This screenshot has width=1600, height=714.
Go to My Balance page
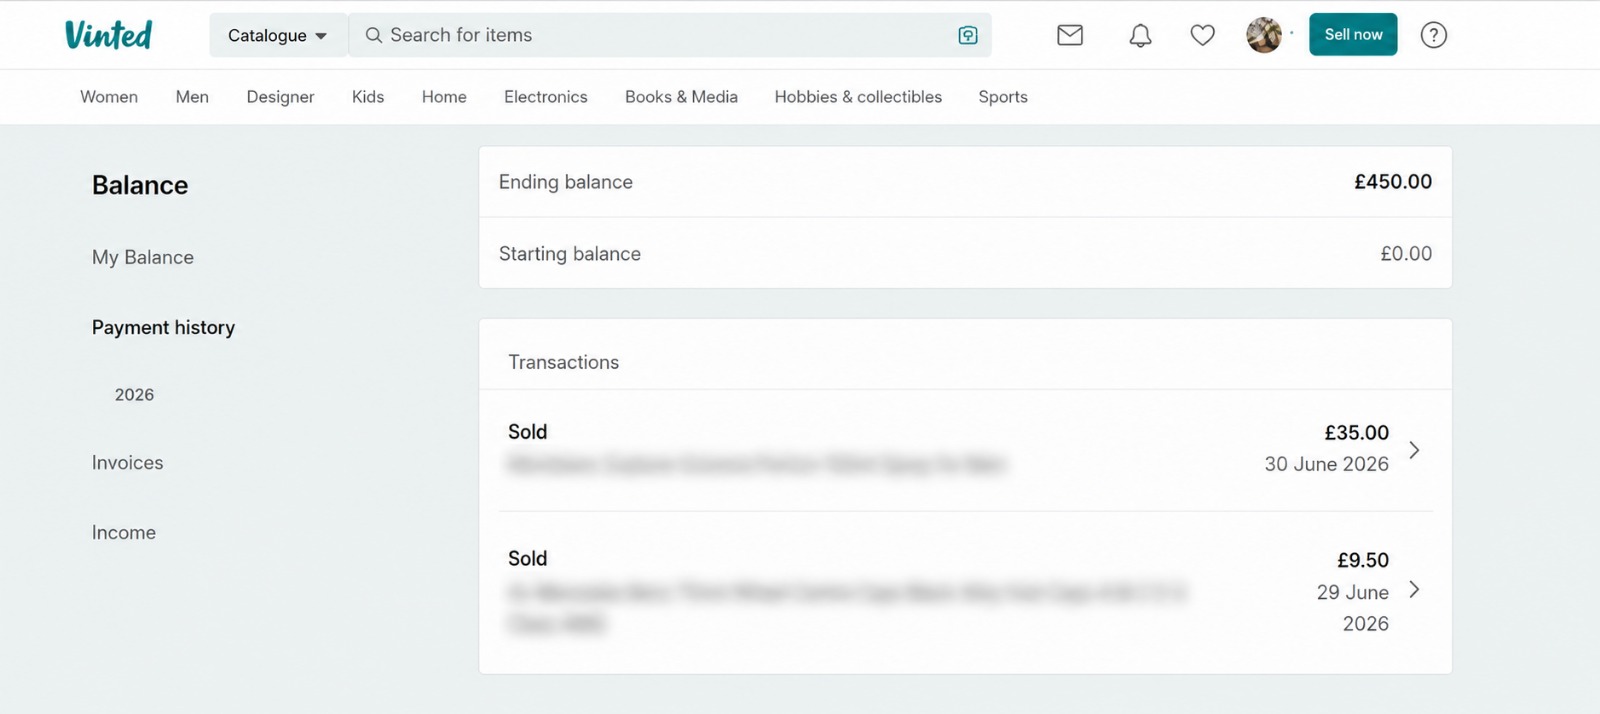tap(143, 257)
